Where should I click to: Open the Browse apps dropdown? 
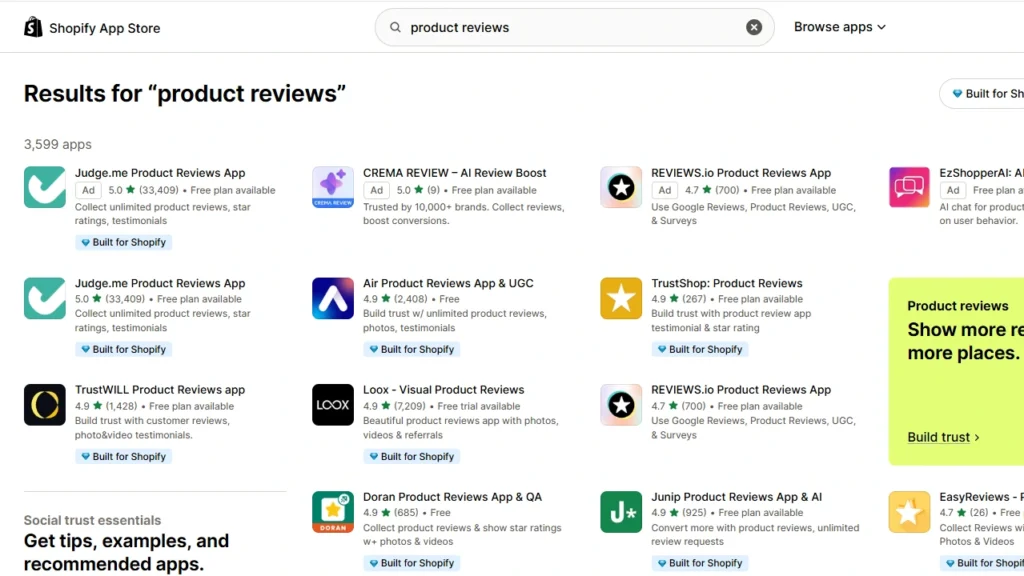point(839,27)
